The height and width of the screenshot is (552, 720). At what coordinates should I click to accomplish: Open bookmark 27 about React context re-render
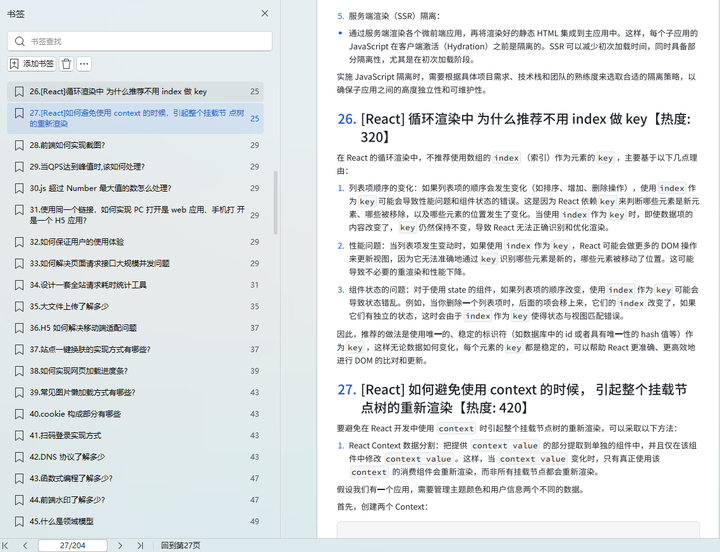(135, 118)
